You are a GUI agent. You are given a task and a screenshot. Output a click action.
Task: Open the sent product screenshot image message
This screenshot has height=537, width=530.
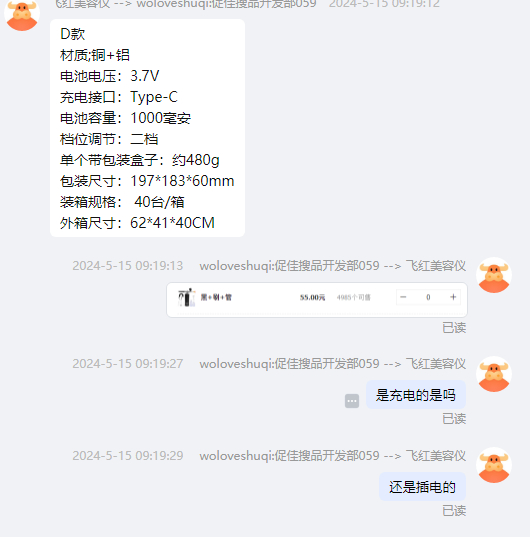pos(317,300)
